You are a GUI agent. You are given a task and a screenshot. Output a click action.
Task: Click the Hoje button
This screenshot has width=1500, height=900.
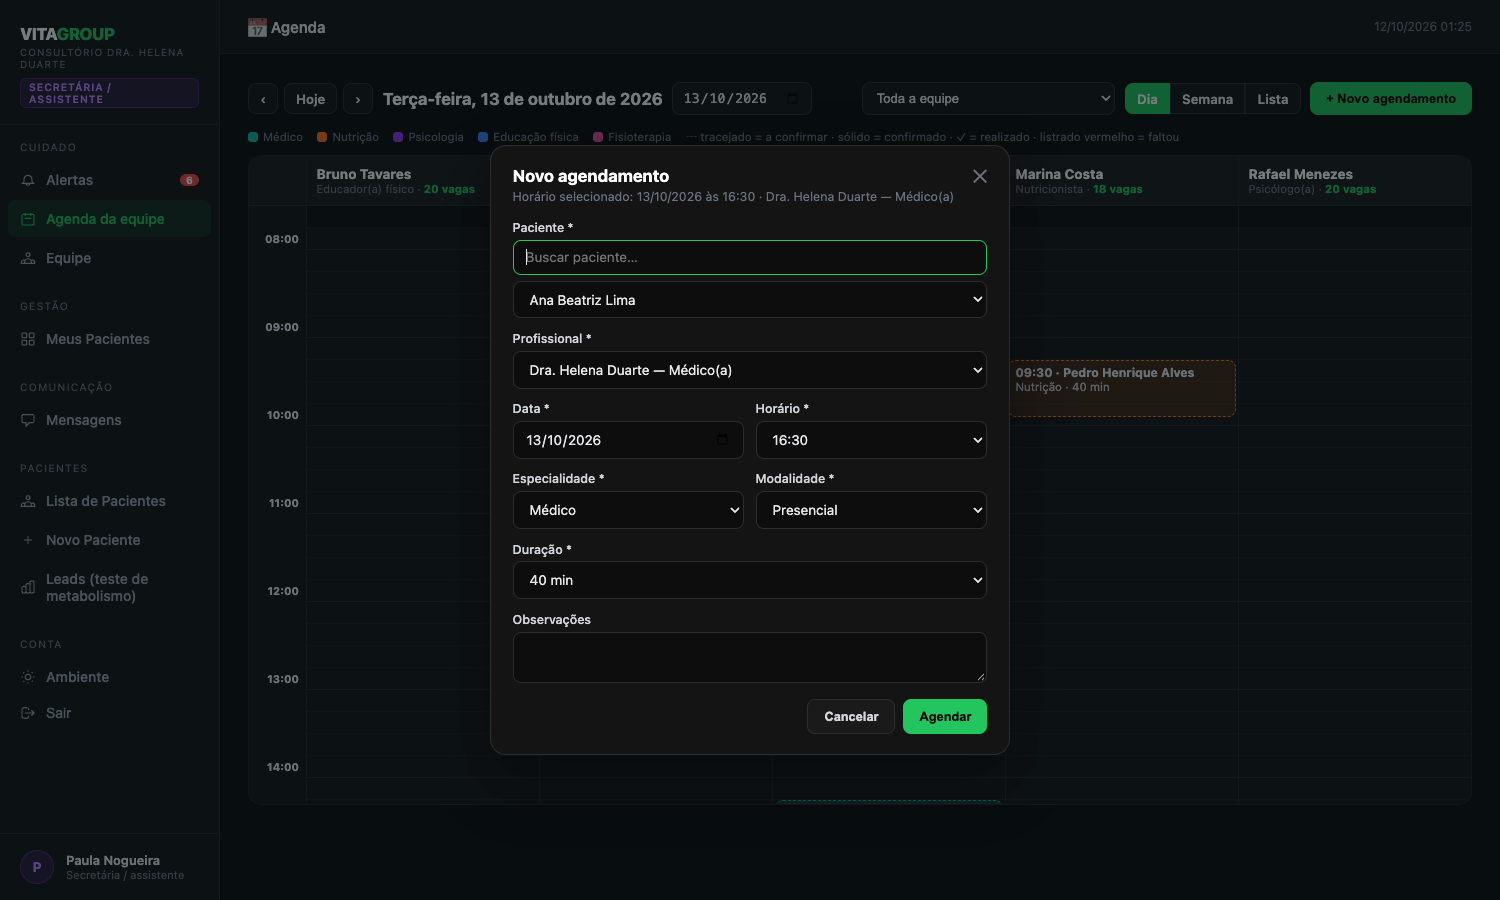coord(310,99)
